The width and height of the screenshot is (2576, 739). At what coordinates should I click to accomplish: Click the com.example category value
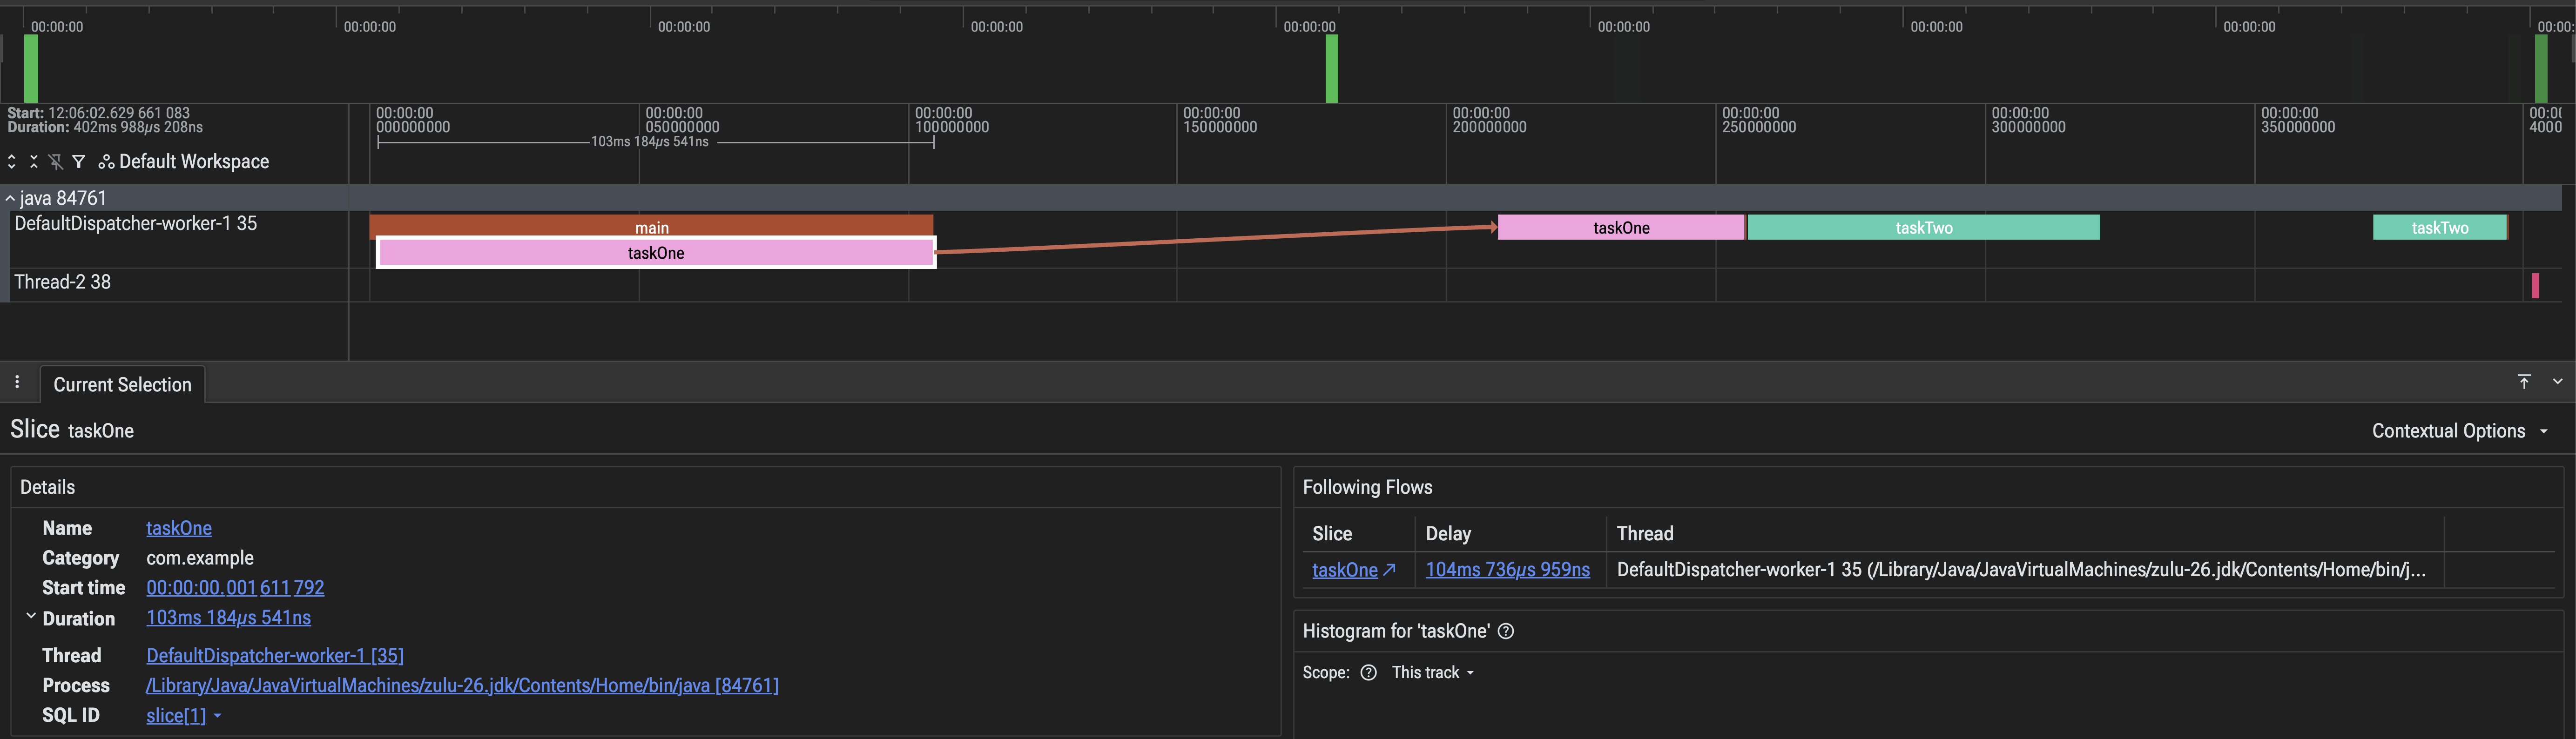(200, 558)
